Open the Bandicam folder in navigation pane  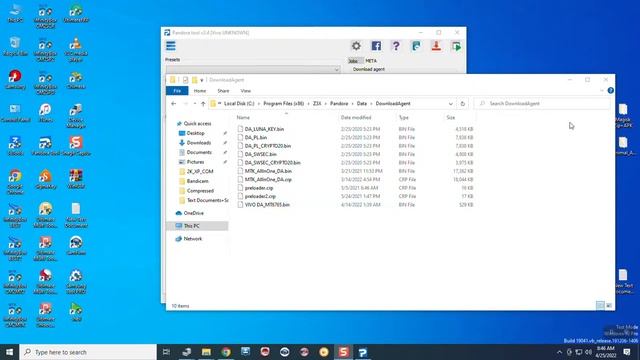tap(198, 181)
